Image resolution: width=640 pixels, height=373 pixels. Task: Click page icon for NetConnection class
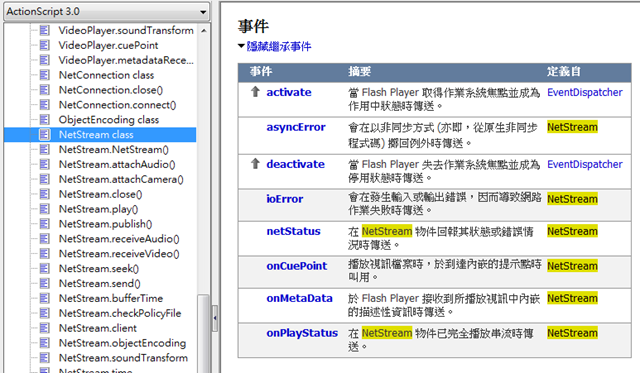pos(44,75)
